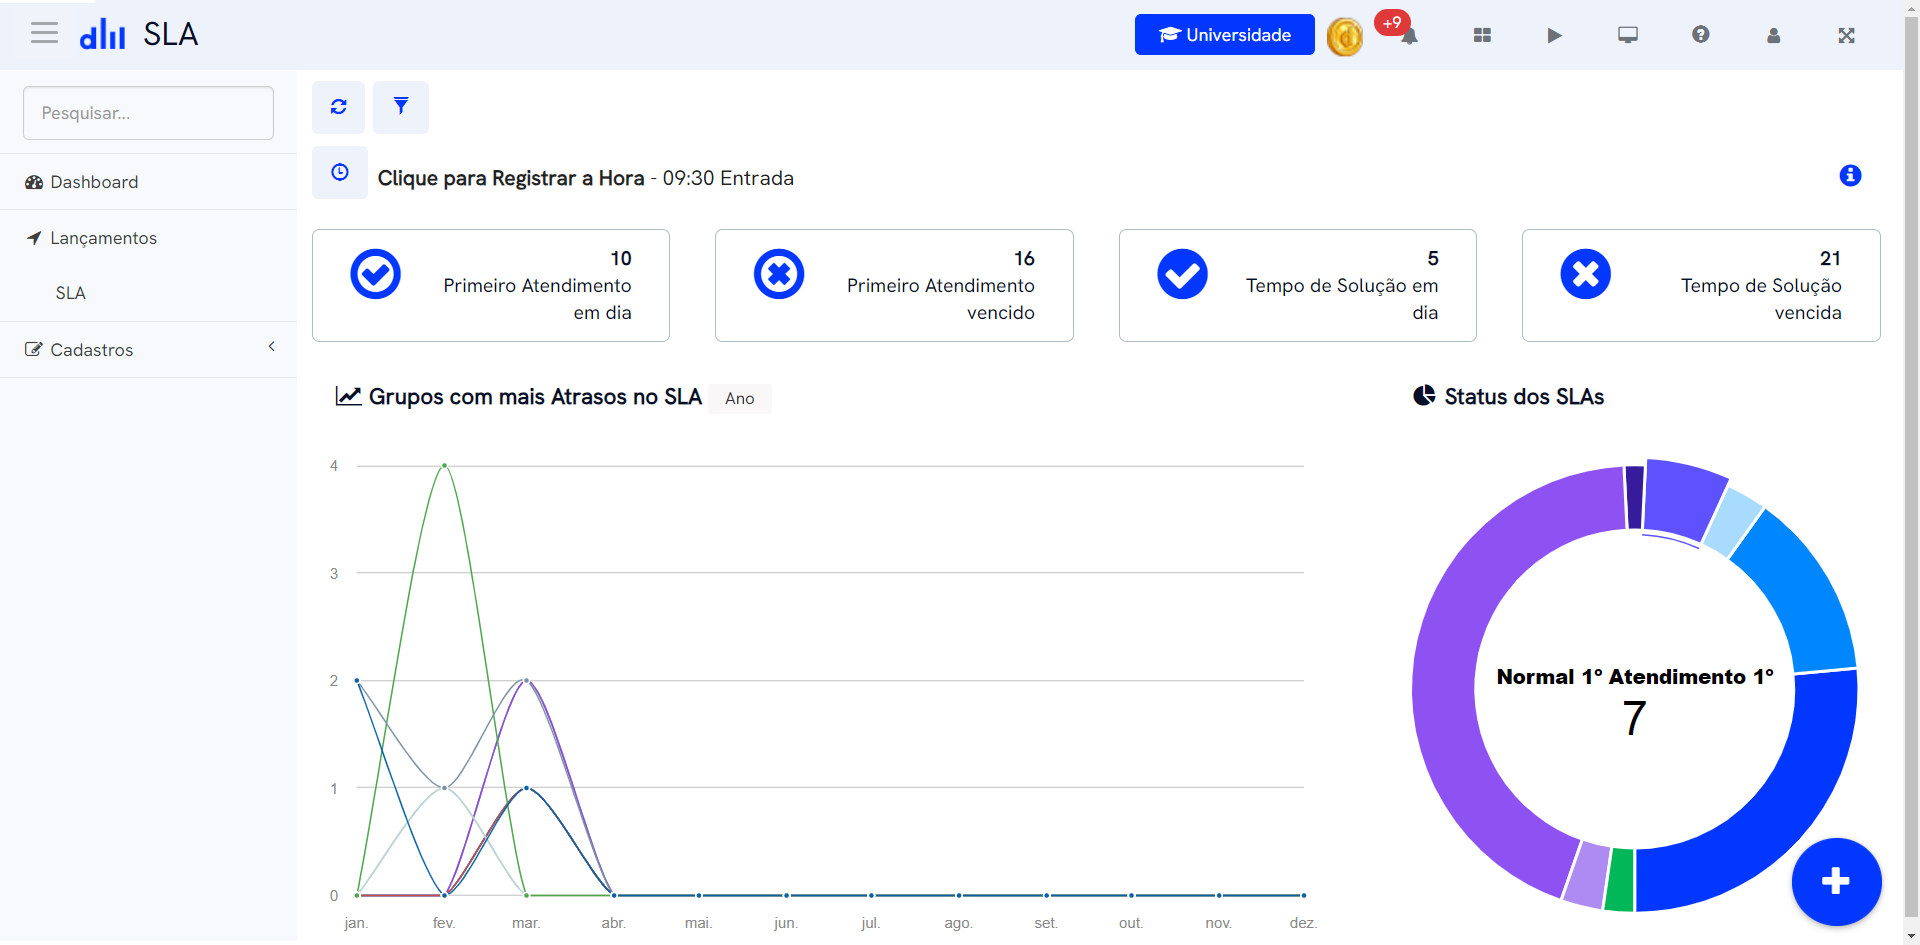Open notifications bell with +9 badge
This screenshot has width=1920, height=945.
pos(1408,36)
